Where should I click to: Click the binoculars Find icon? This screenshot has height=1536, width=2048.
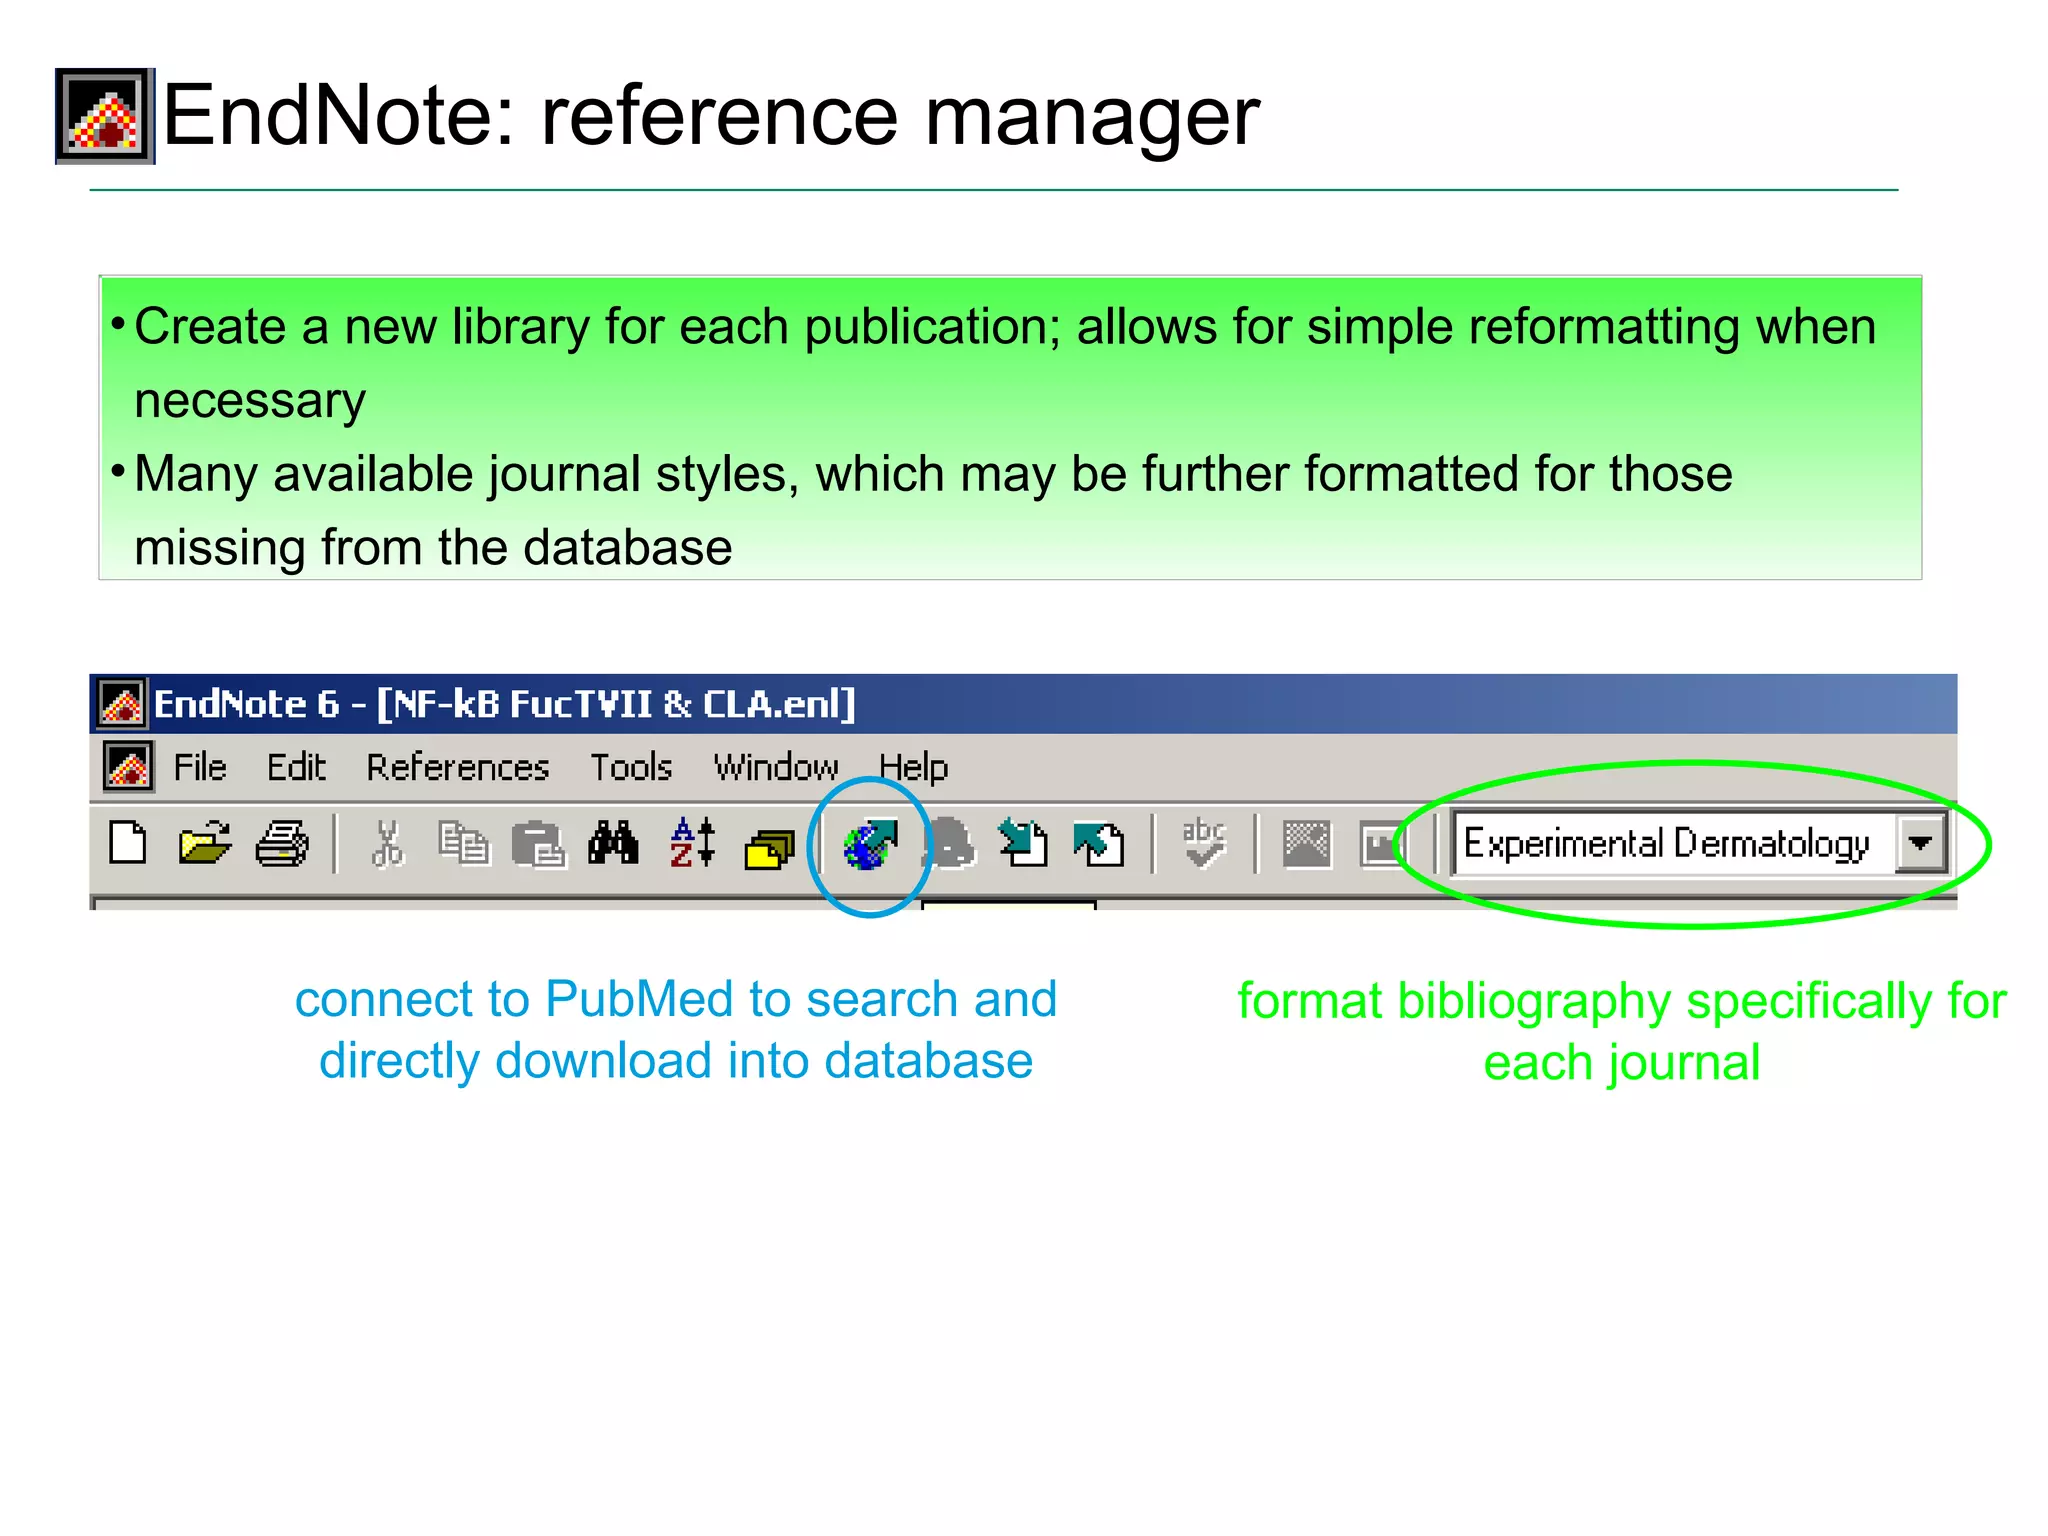tap(614, 843)
